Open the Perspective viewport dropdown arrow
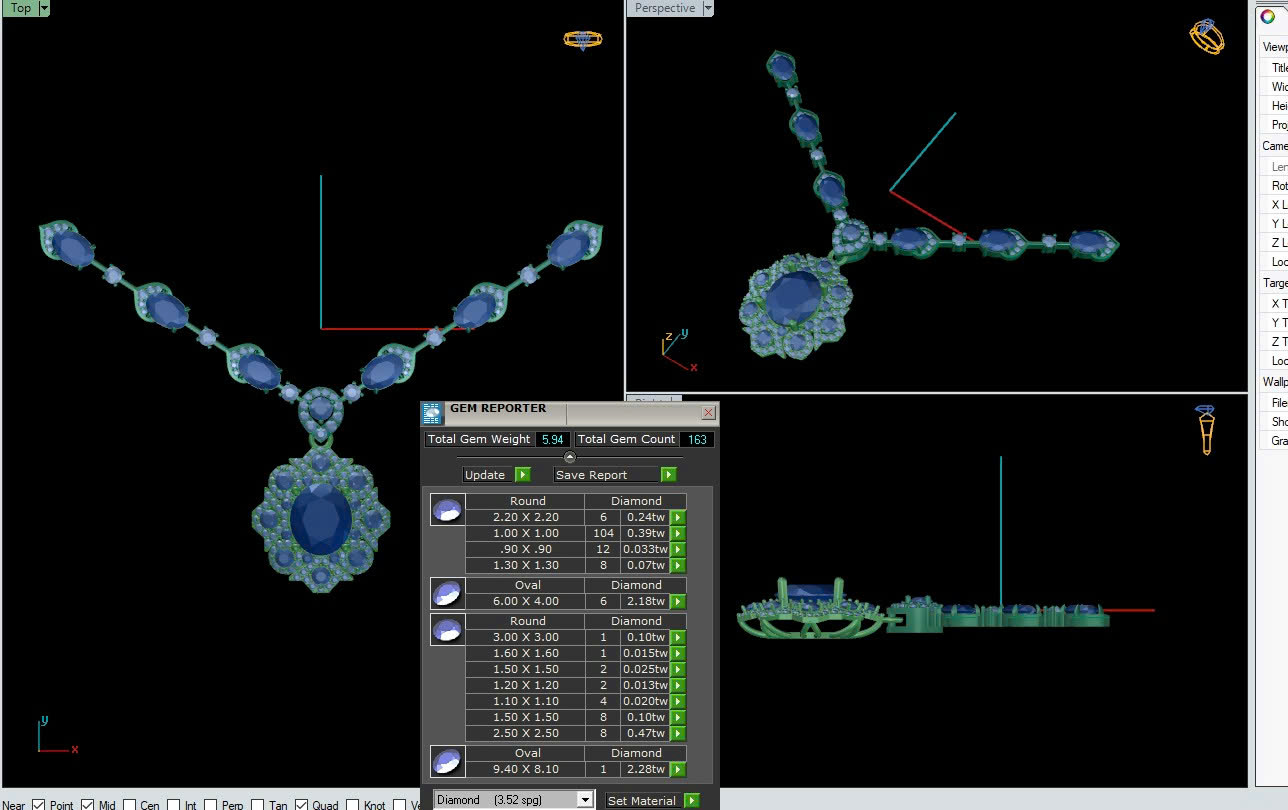This screenshot has width=1288, height=810. tap(708, 8)
